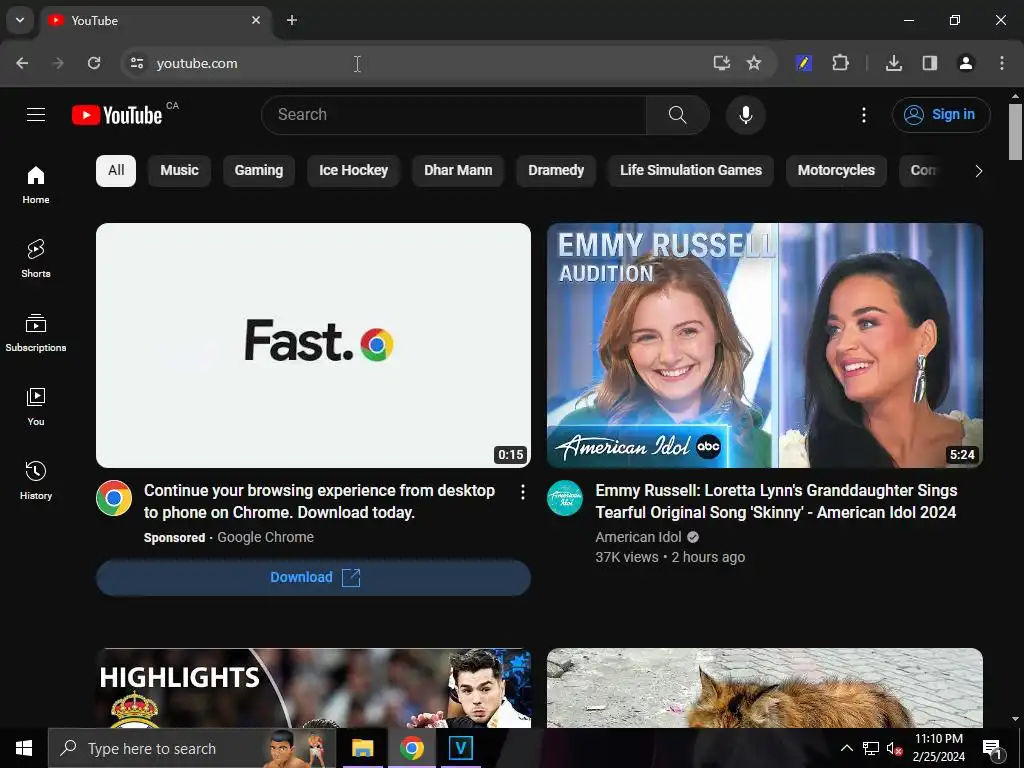Open options menu for Chrome ad
Viewport: 1024px width, 768px height.
click(x=522, y=492)
